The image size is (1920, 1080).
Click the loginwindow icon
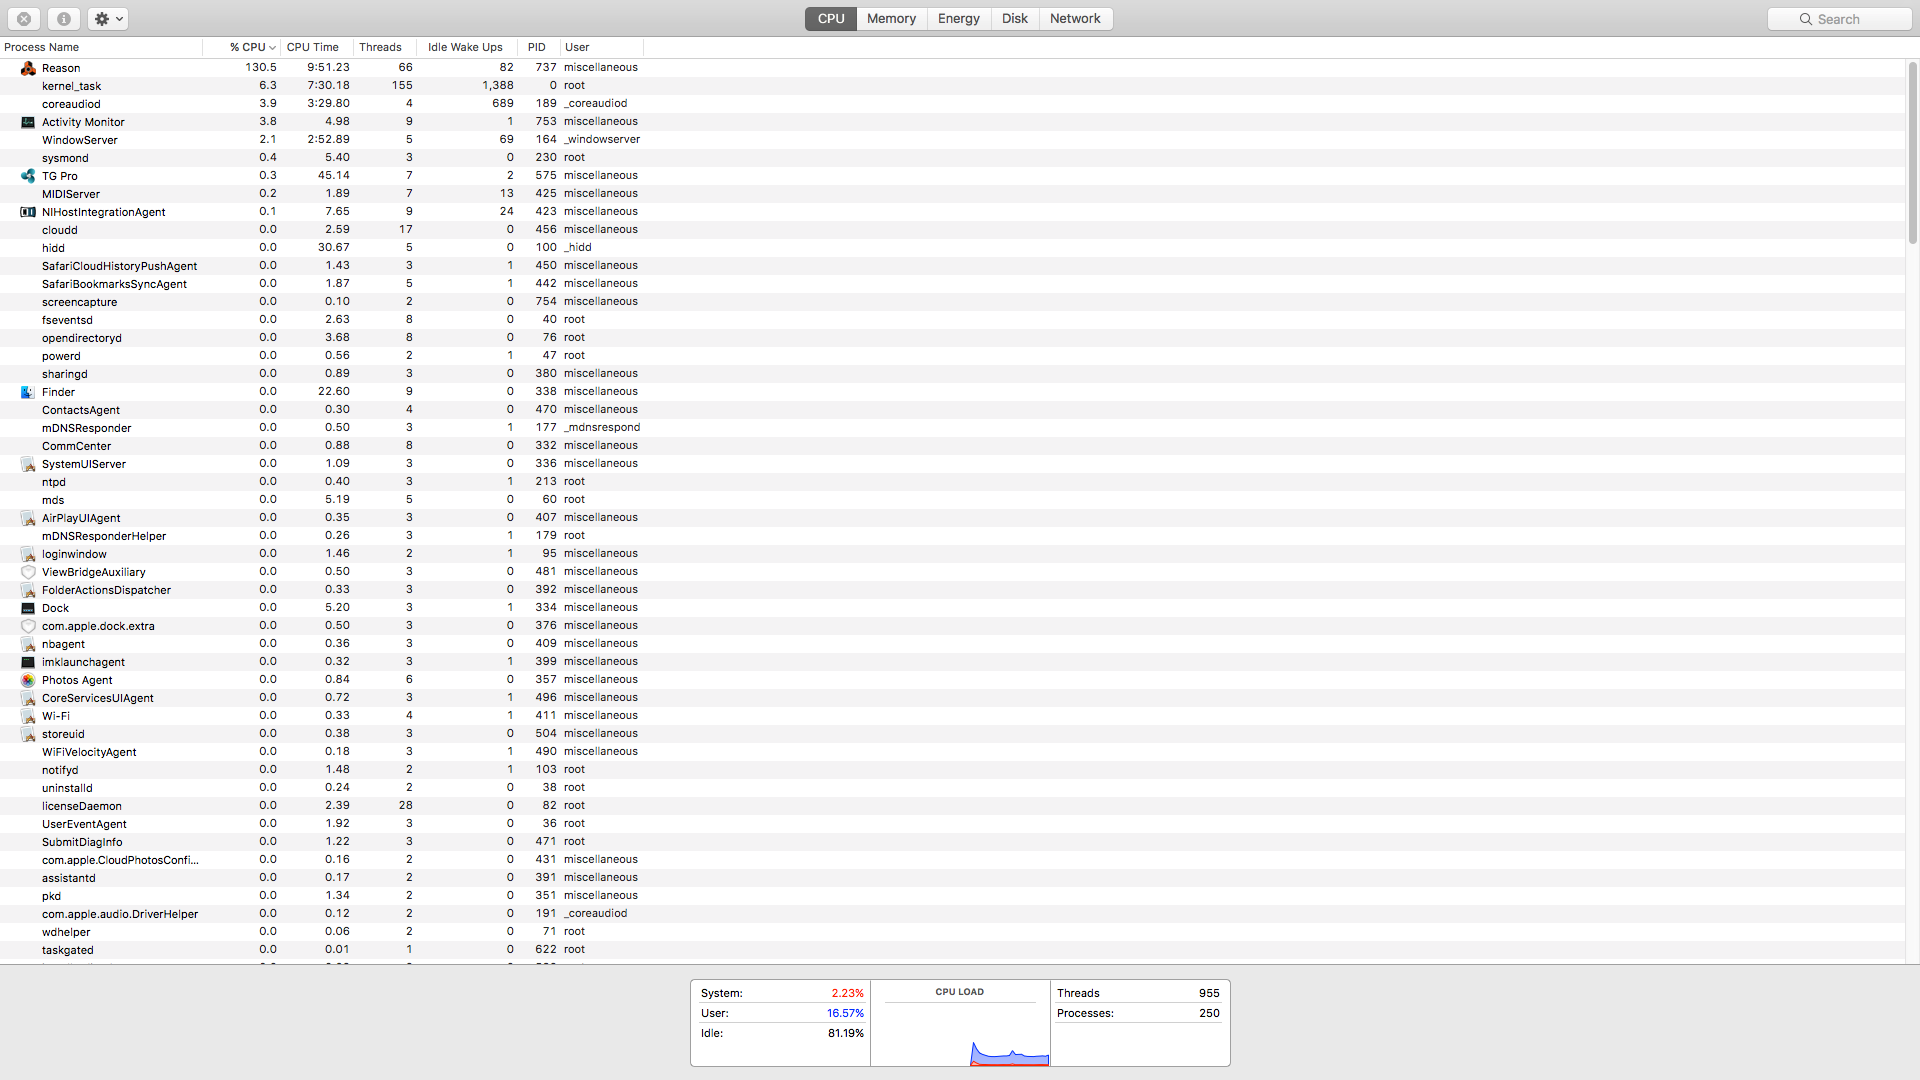[x=28, y=554]
